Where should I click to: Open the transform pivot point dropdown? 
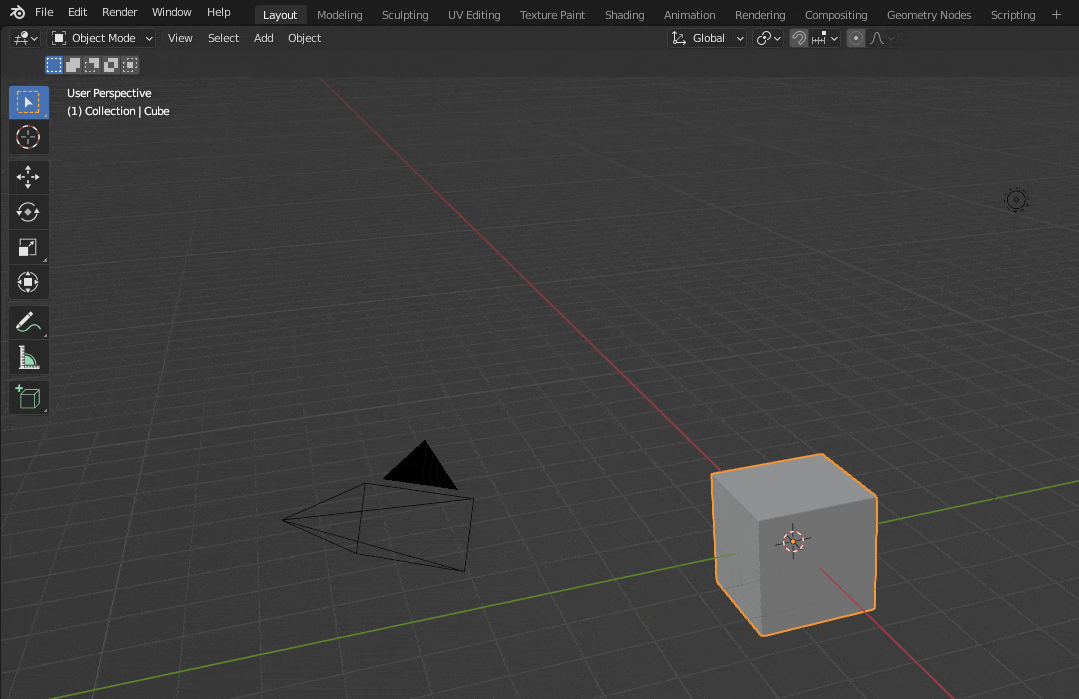point(768,39)
